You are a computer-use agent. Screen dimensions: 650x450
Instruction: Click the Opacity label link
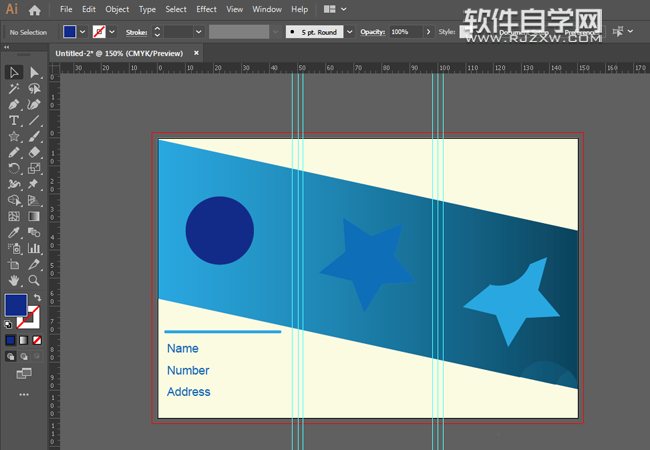click(x=372, y=32)
